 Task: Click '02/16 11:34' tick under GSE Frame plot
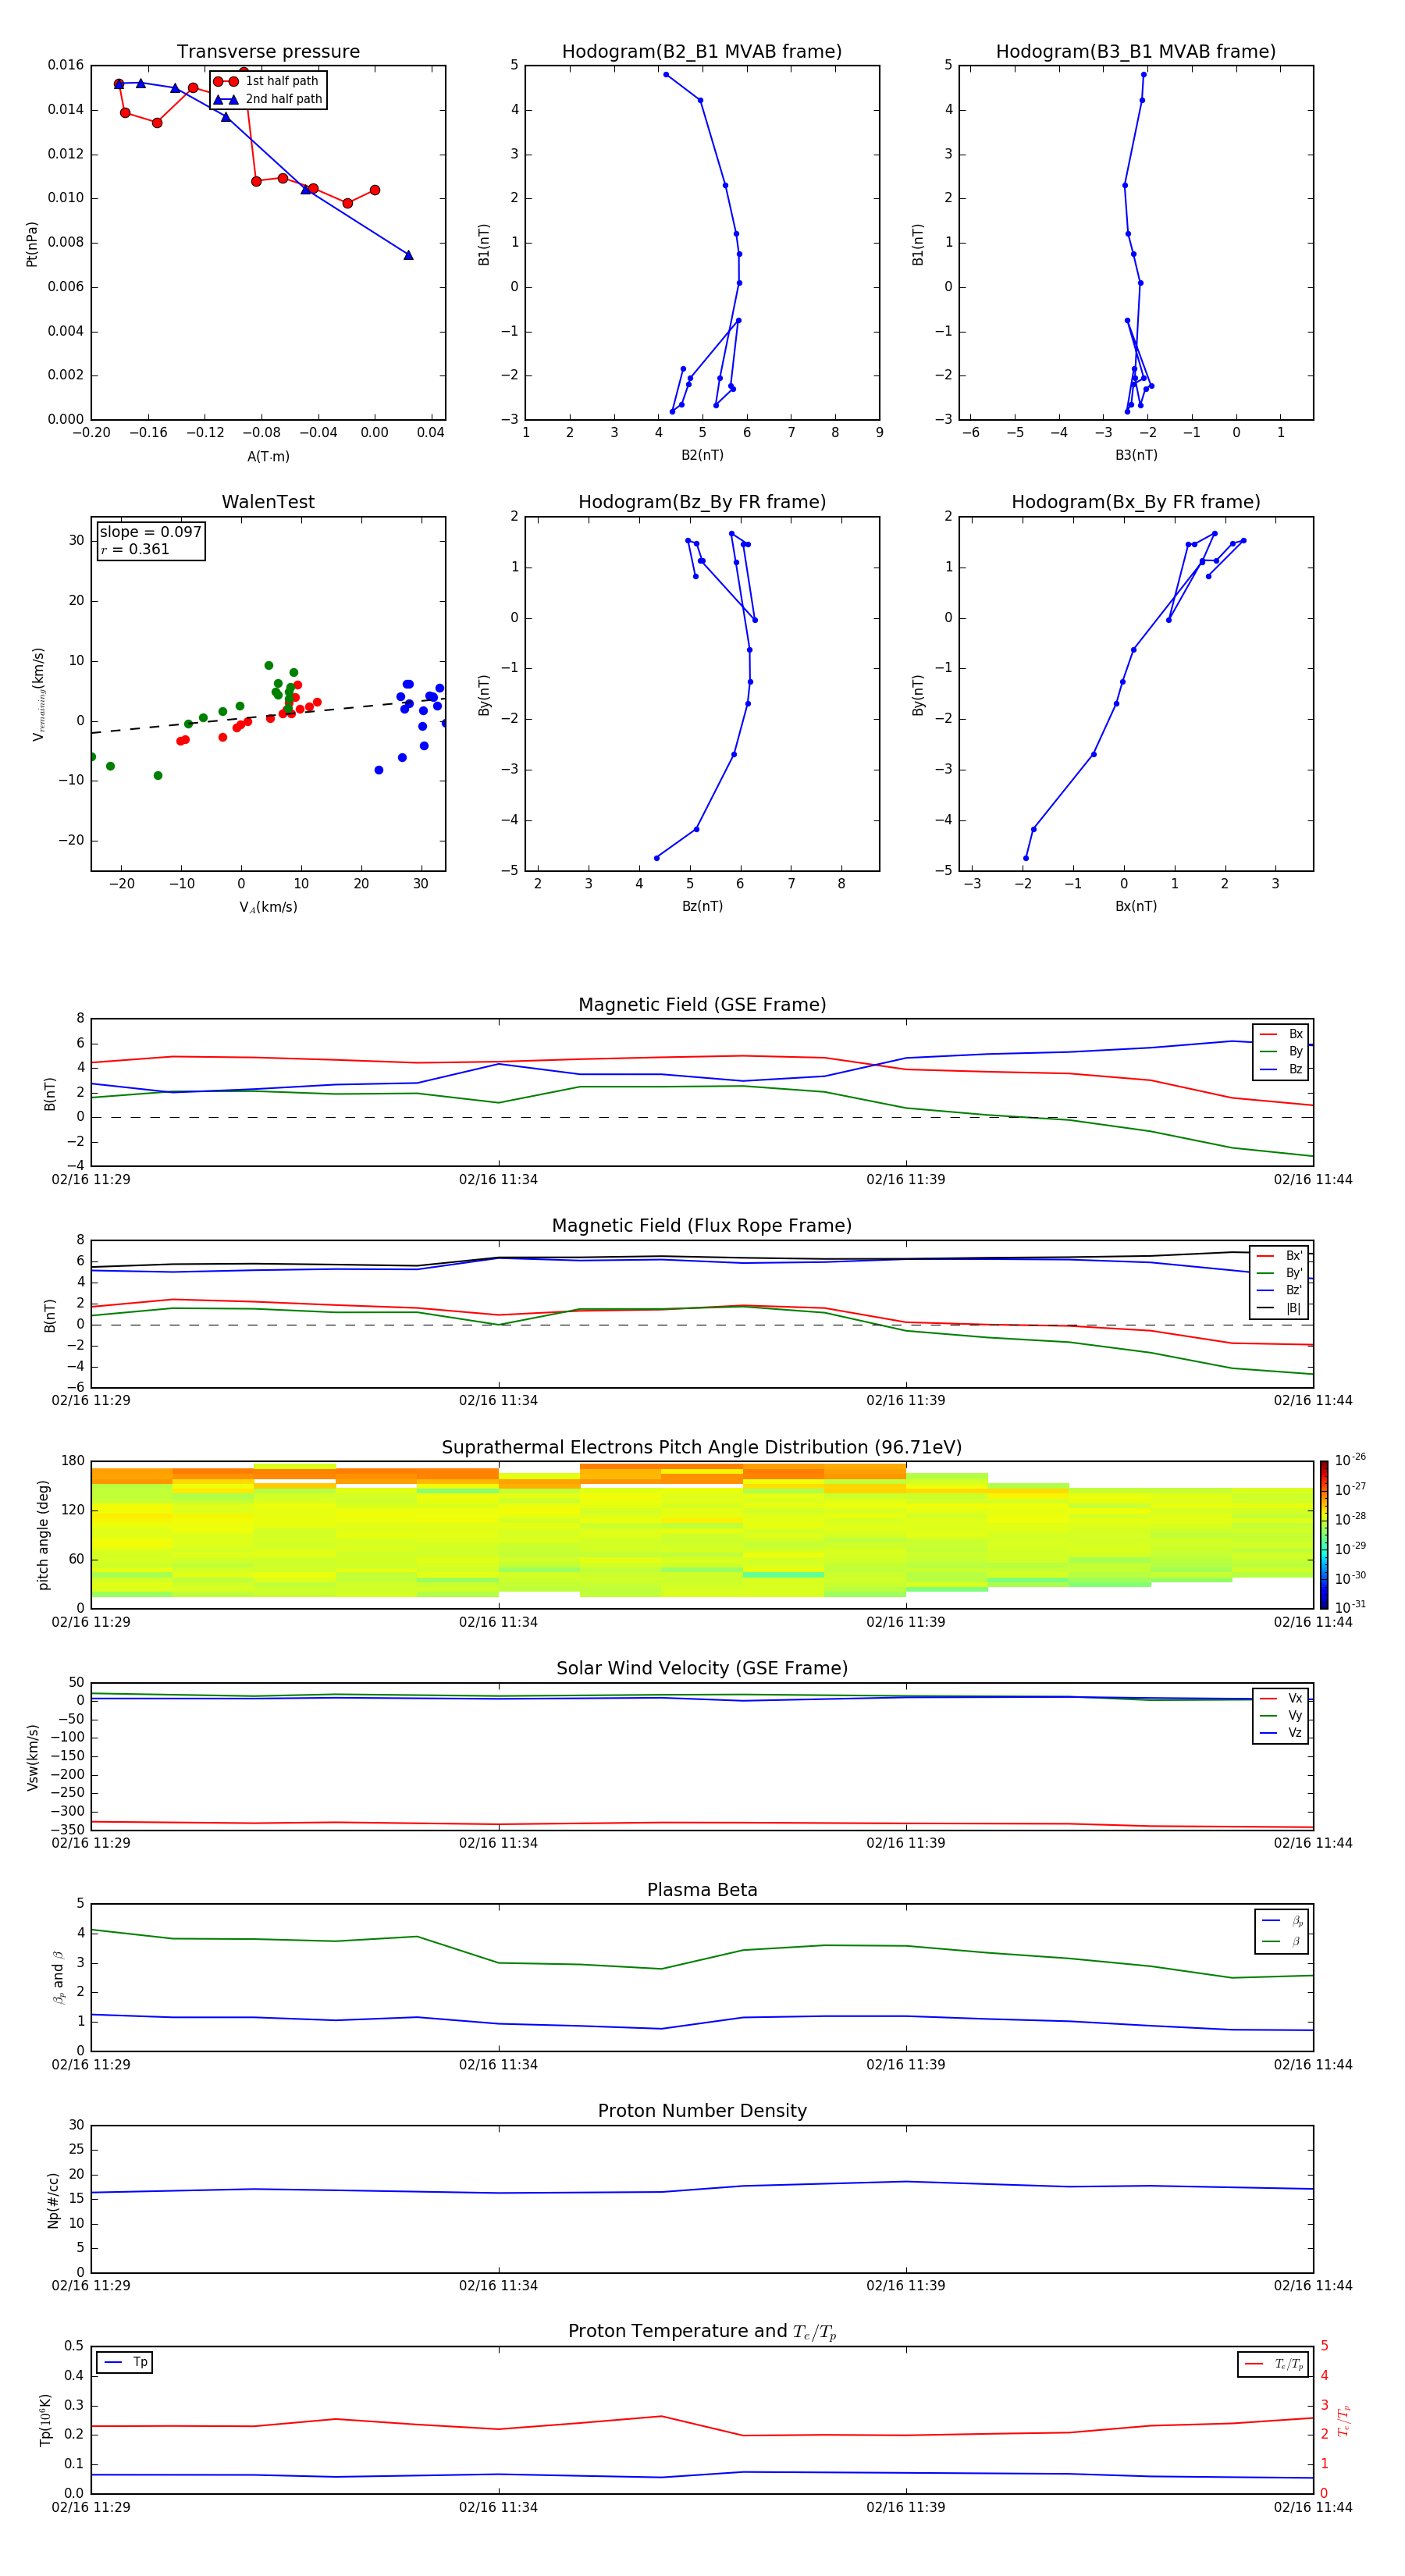498,1179
